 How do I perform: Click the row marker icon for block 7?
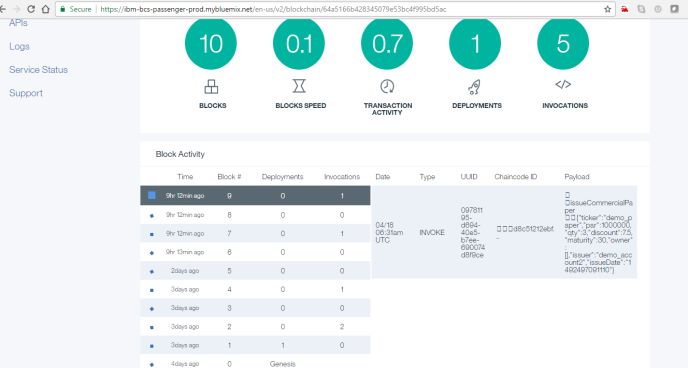pos(152,234)
